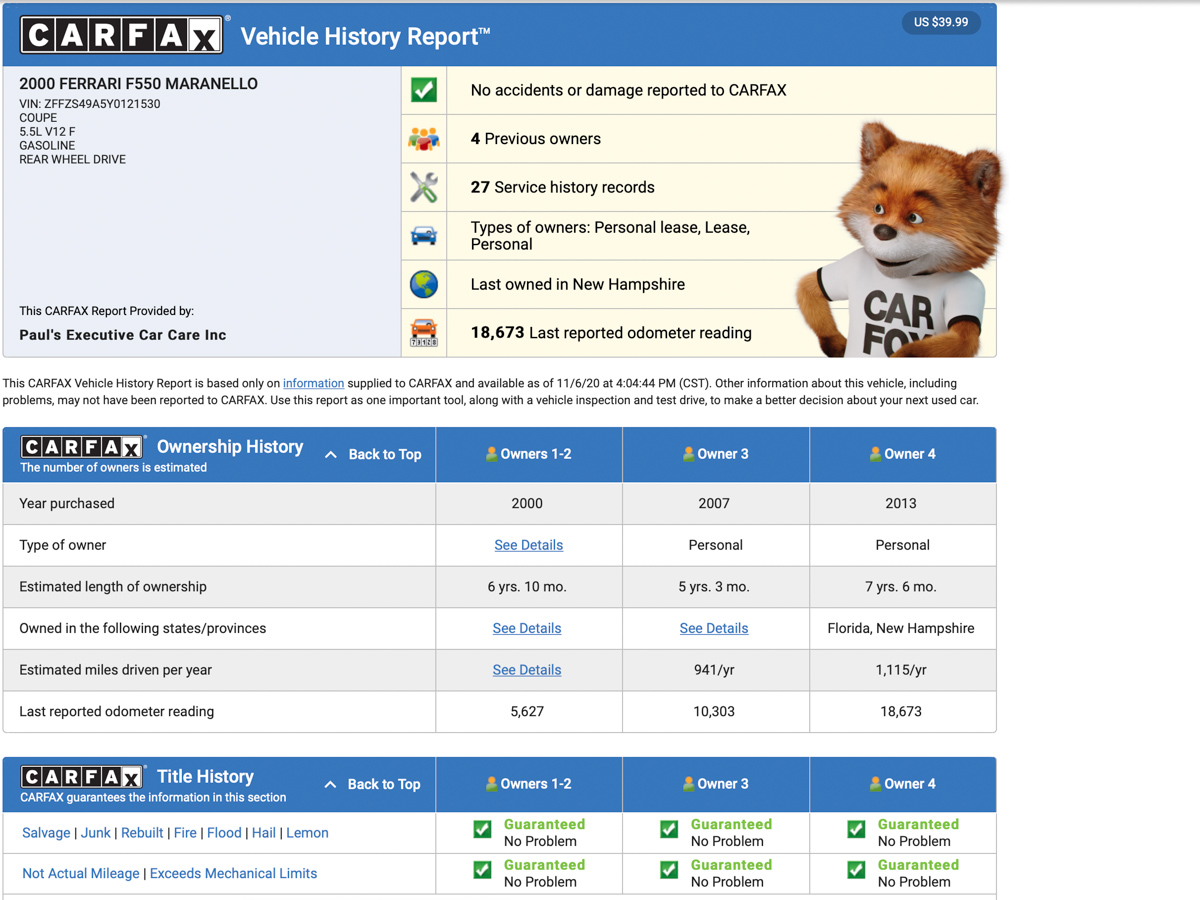
Task: Click the Car Fox mascot image
Action: click(900, 240)
